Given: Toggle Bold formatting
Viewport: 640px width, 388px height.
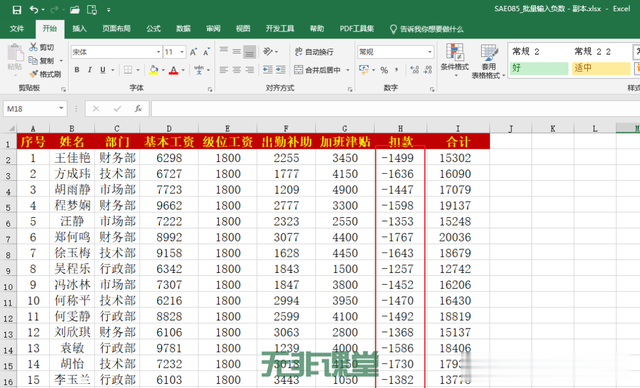Looking at the screenshot, I should [x=77, y=70].
